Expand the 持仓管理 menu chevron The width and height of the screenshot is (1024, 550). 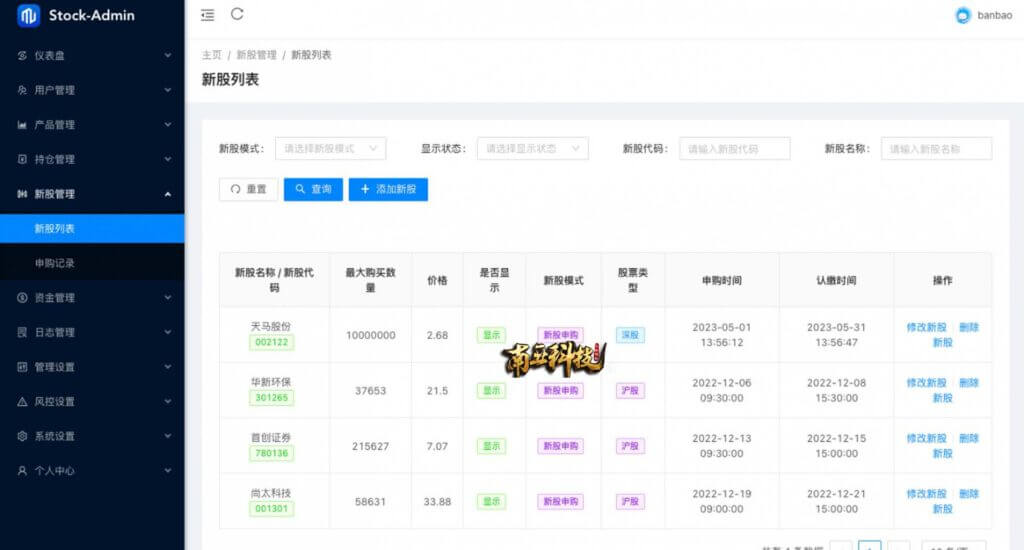(x=168, y=159)
